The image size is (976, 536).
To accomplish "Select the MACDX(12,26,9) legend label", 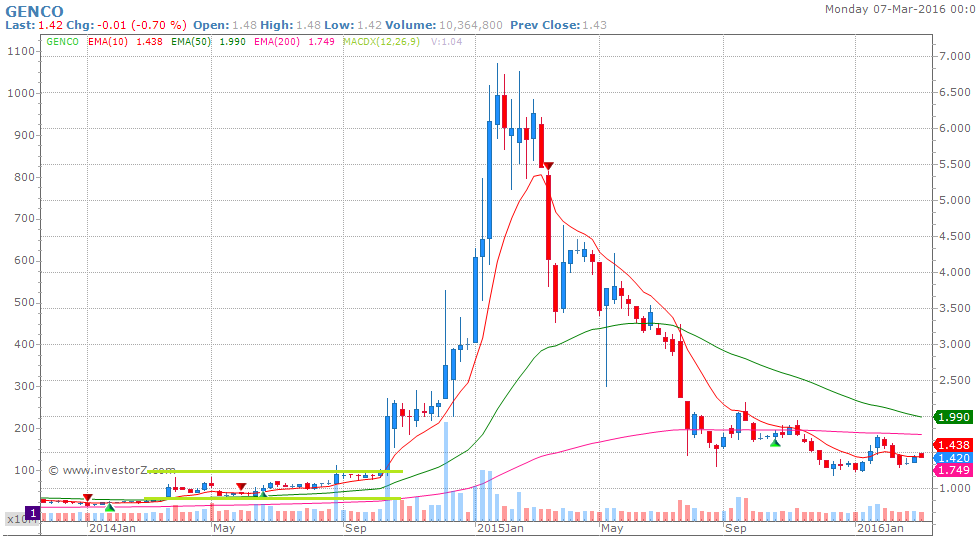I will pos(382,42).
